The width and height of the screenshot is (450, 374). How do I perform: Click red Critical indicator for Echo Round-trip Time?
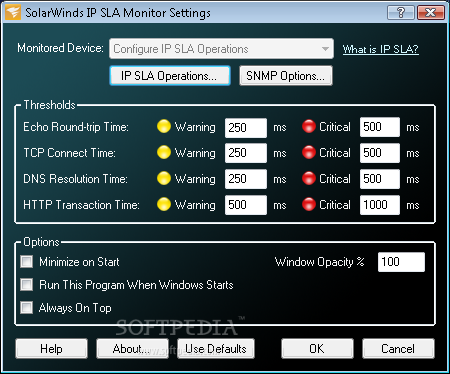click(309, 126)
